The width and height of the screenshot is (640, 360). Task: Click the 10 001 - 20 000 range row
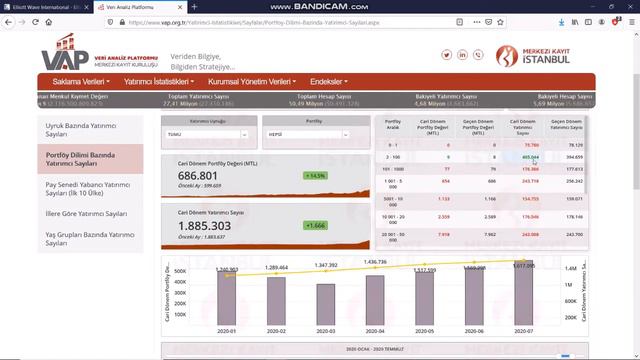point(481,220)
